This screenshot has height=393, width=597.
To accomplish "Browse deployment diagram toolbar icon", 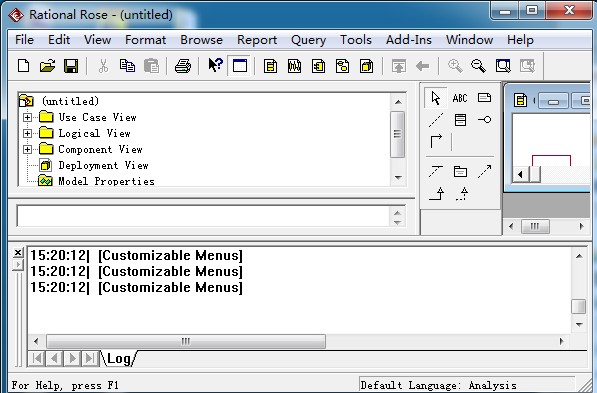I will pyautogui.click(x=366, y=66).
